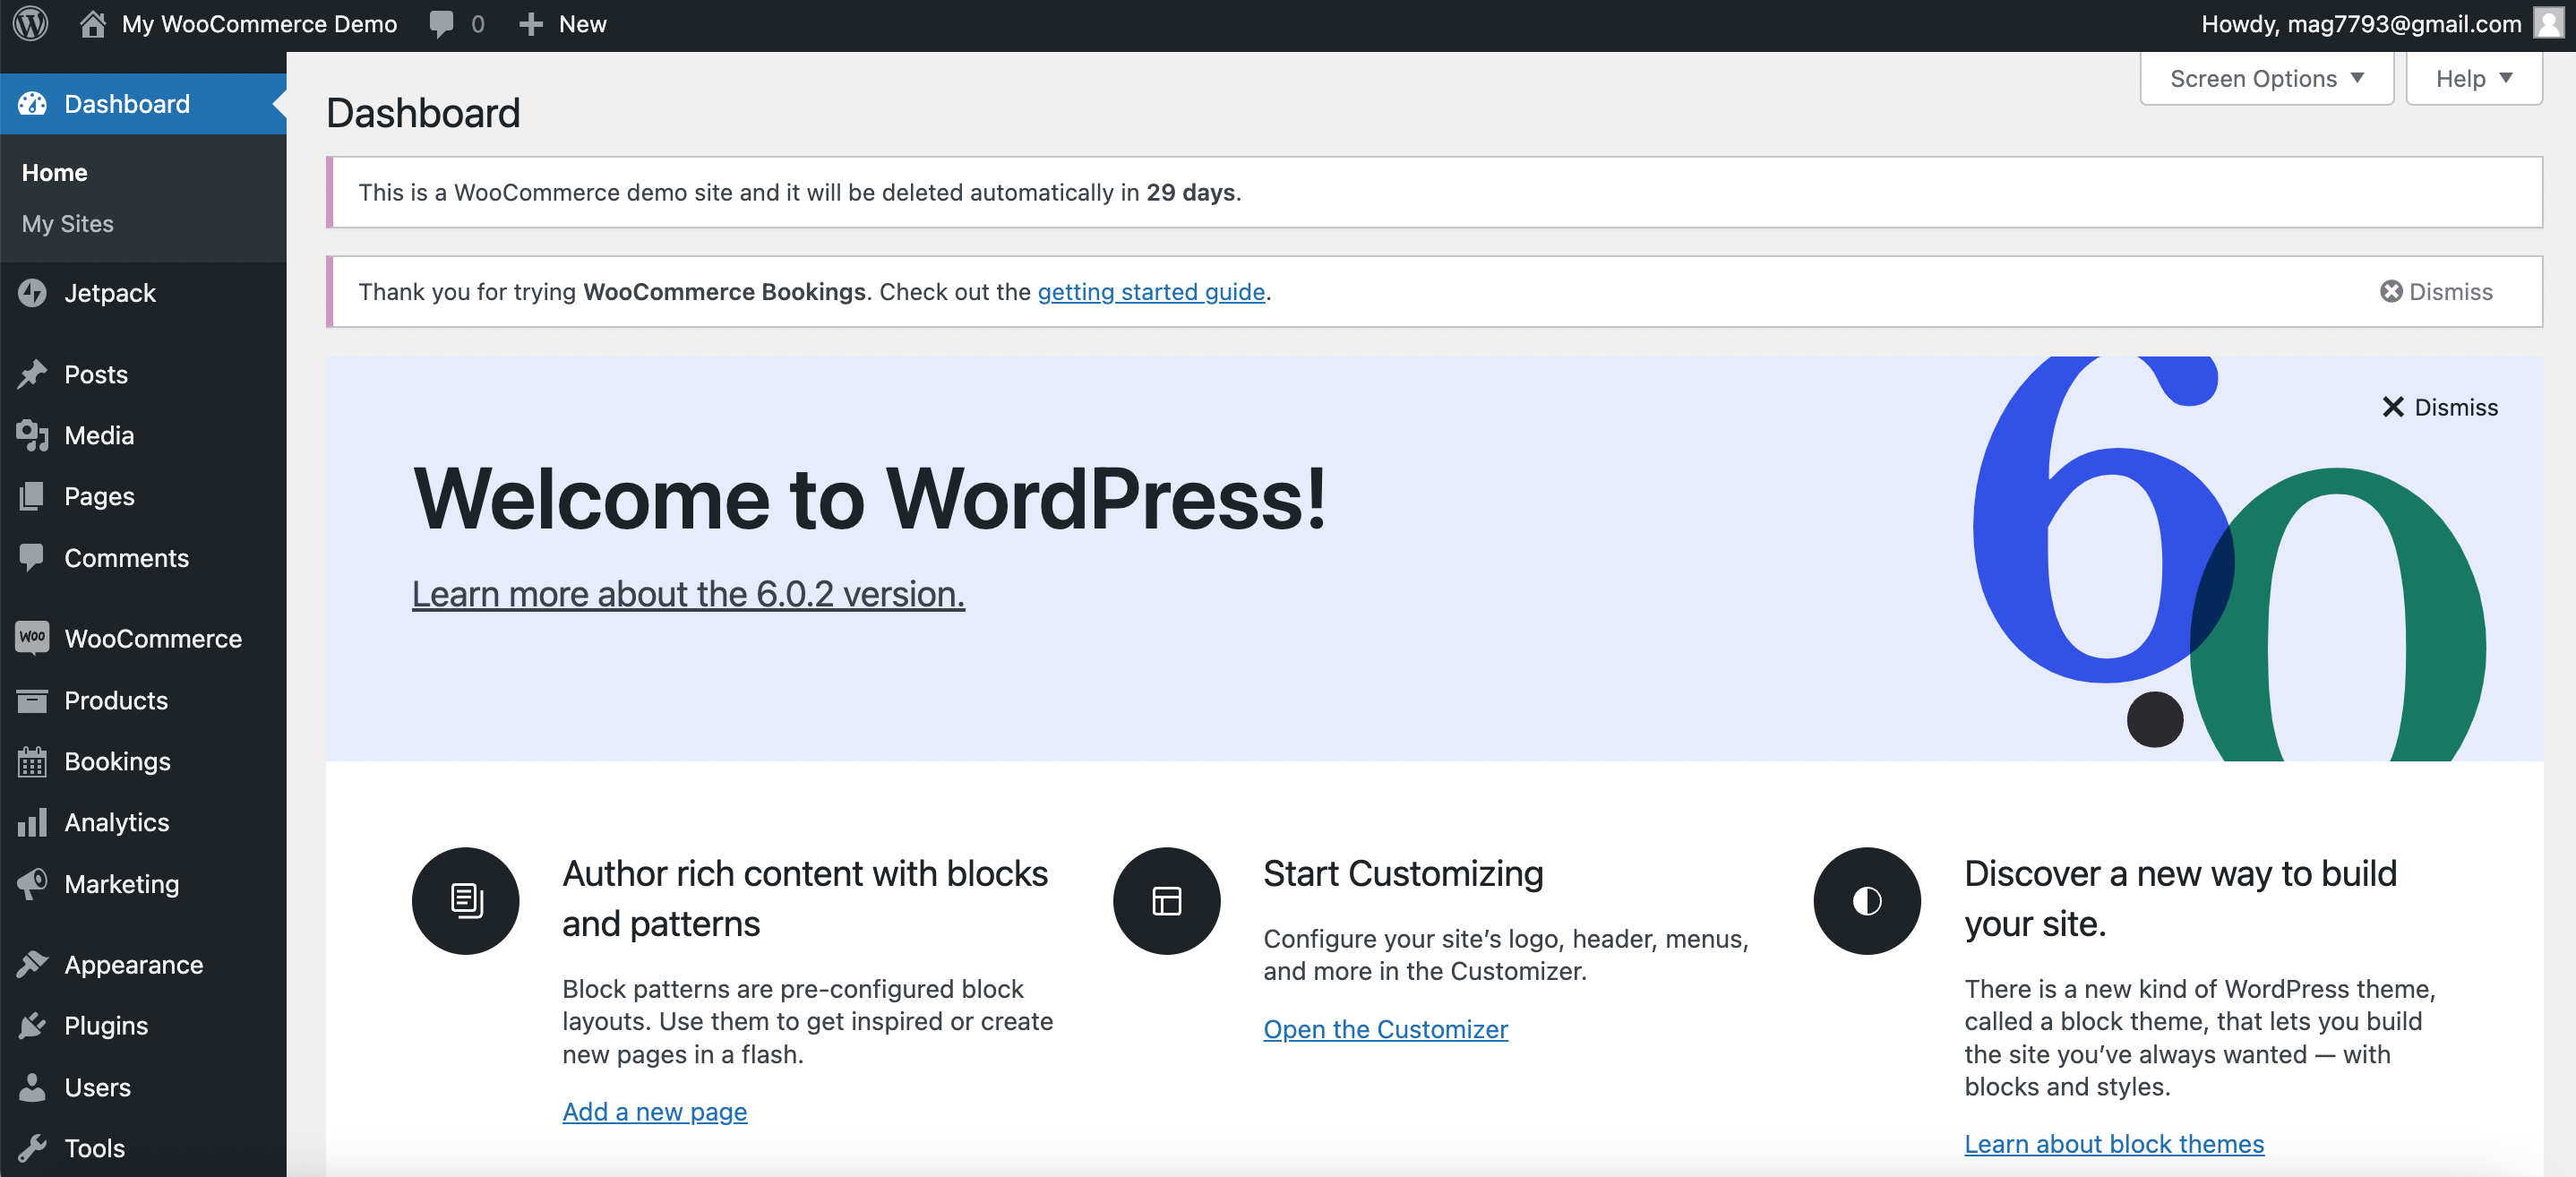Click the home icon in admin bar
This screenshot has height=1177, width=2576.
[93, 24]
